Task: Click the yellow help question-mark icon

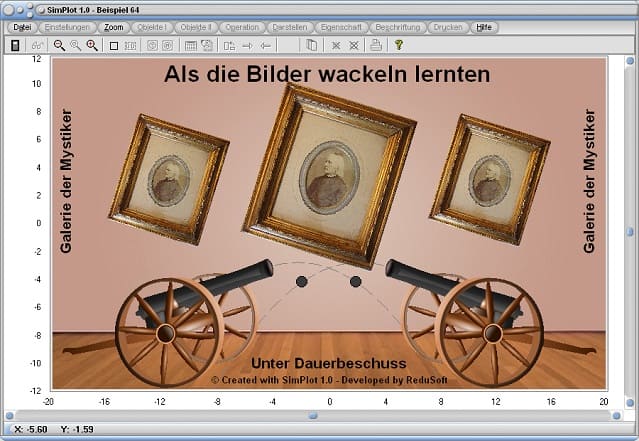Action: pos(399,45)
